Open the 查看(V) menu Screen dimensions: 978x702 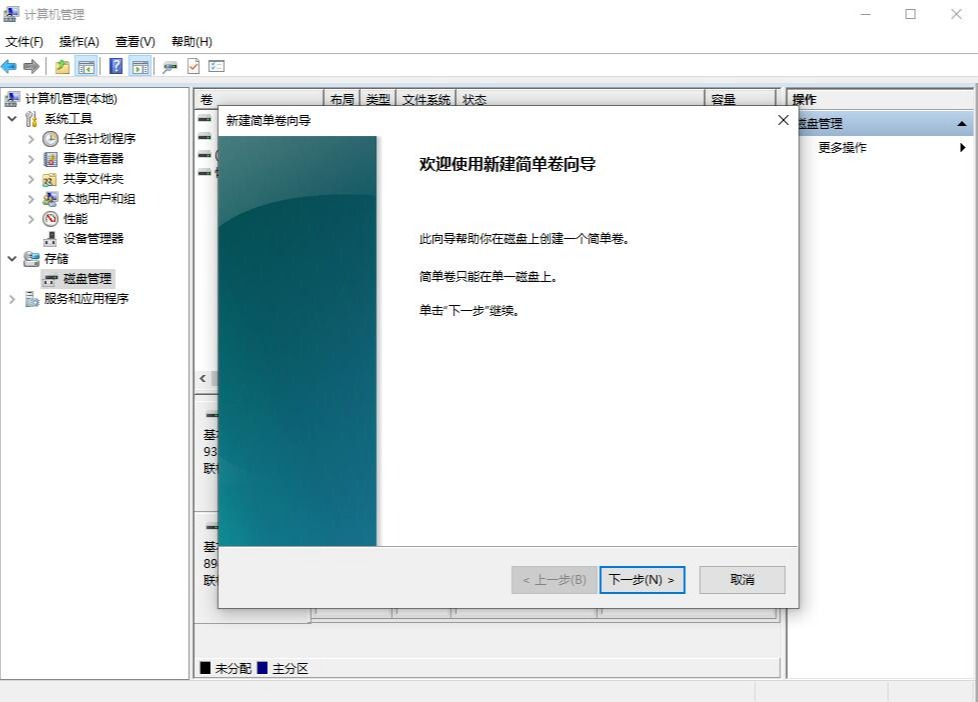click(135, 42)
